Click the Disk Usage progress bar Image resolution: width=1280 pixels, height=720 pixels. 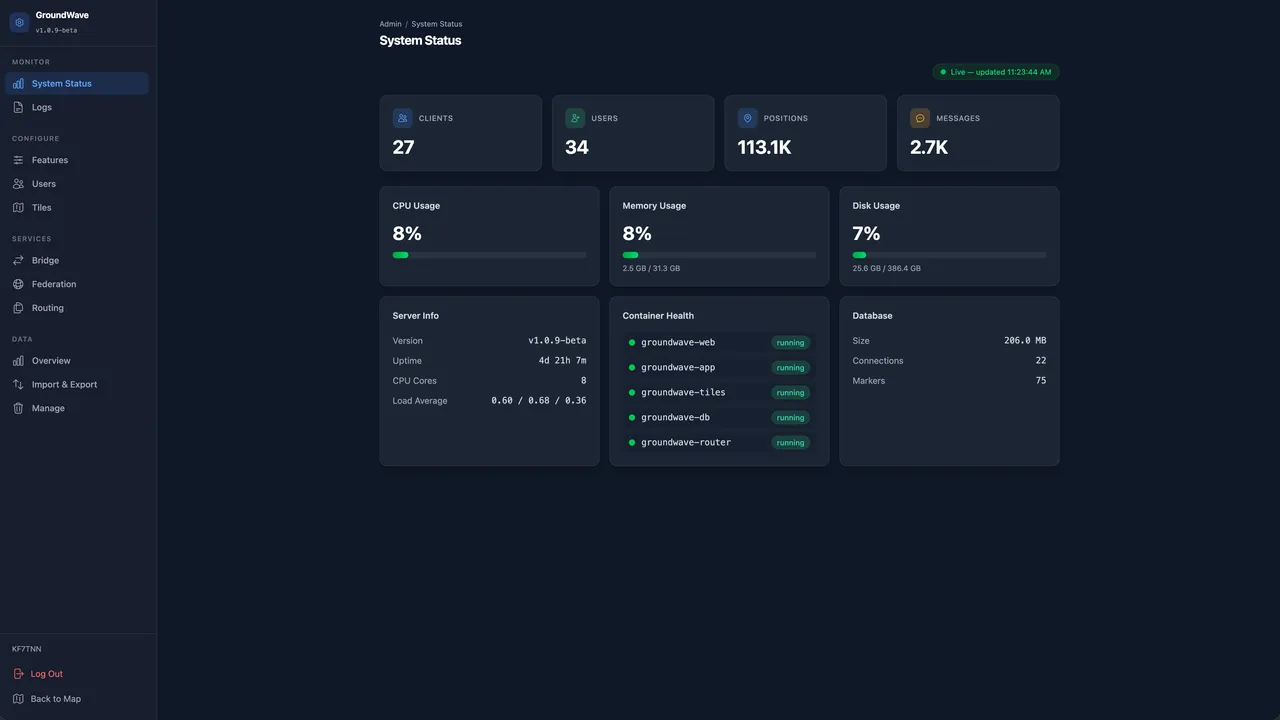(x=949, y=255)
